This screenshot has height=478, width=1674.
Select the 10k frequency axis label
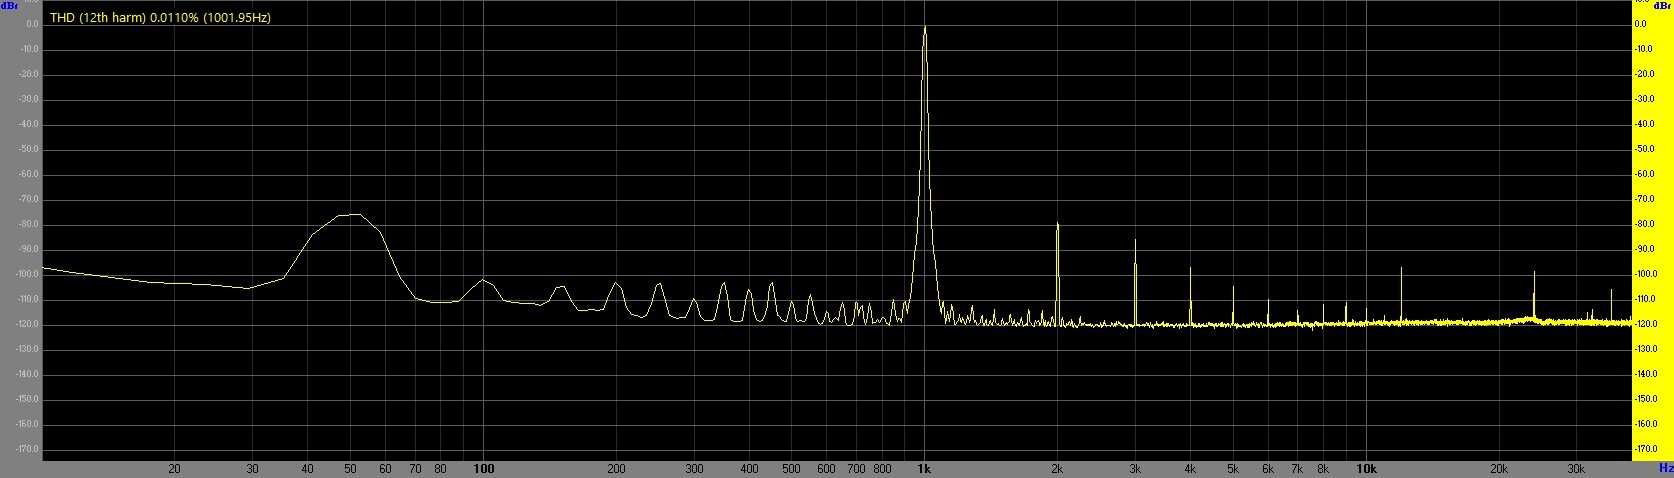pos(1366,468)
